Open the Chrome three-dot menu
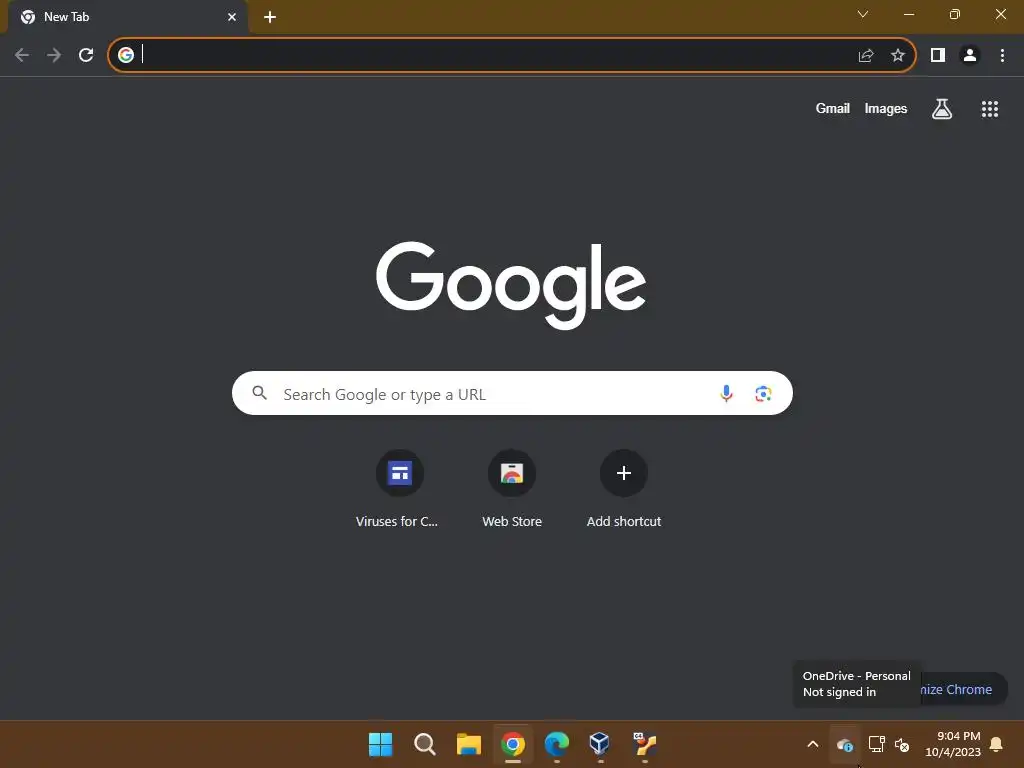 point(1002,56)
